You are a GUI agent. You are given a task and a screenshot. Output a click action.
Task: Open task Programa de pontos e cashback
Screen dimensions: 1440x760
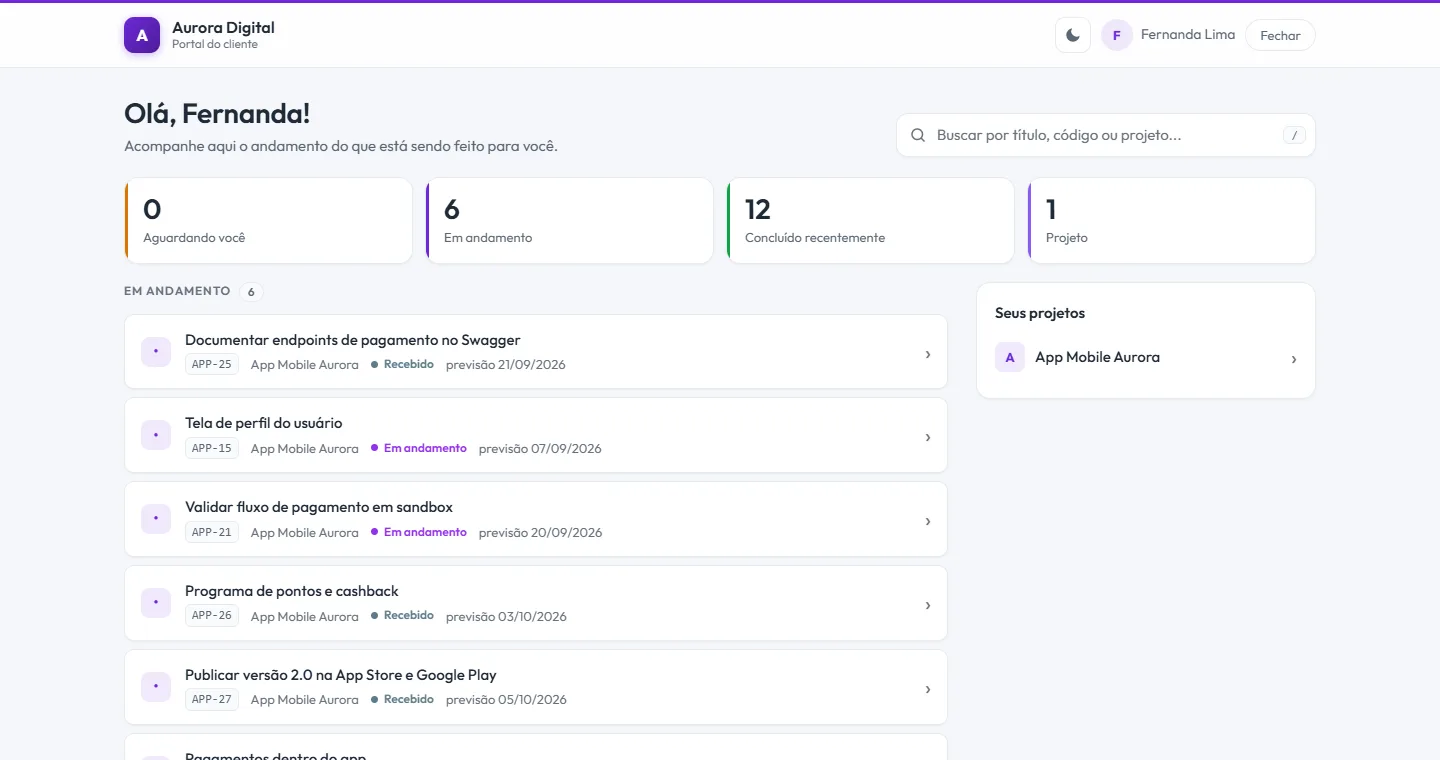[x=536, y=603]
